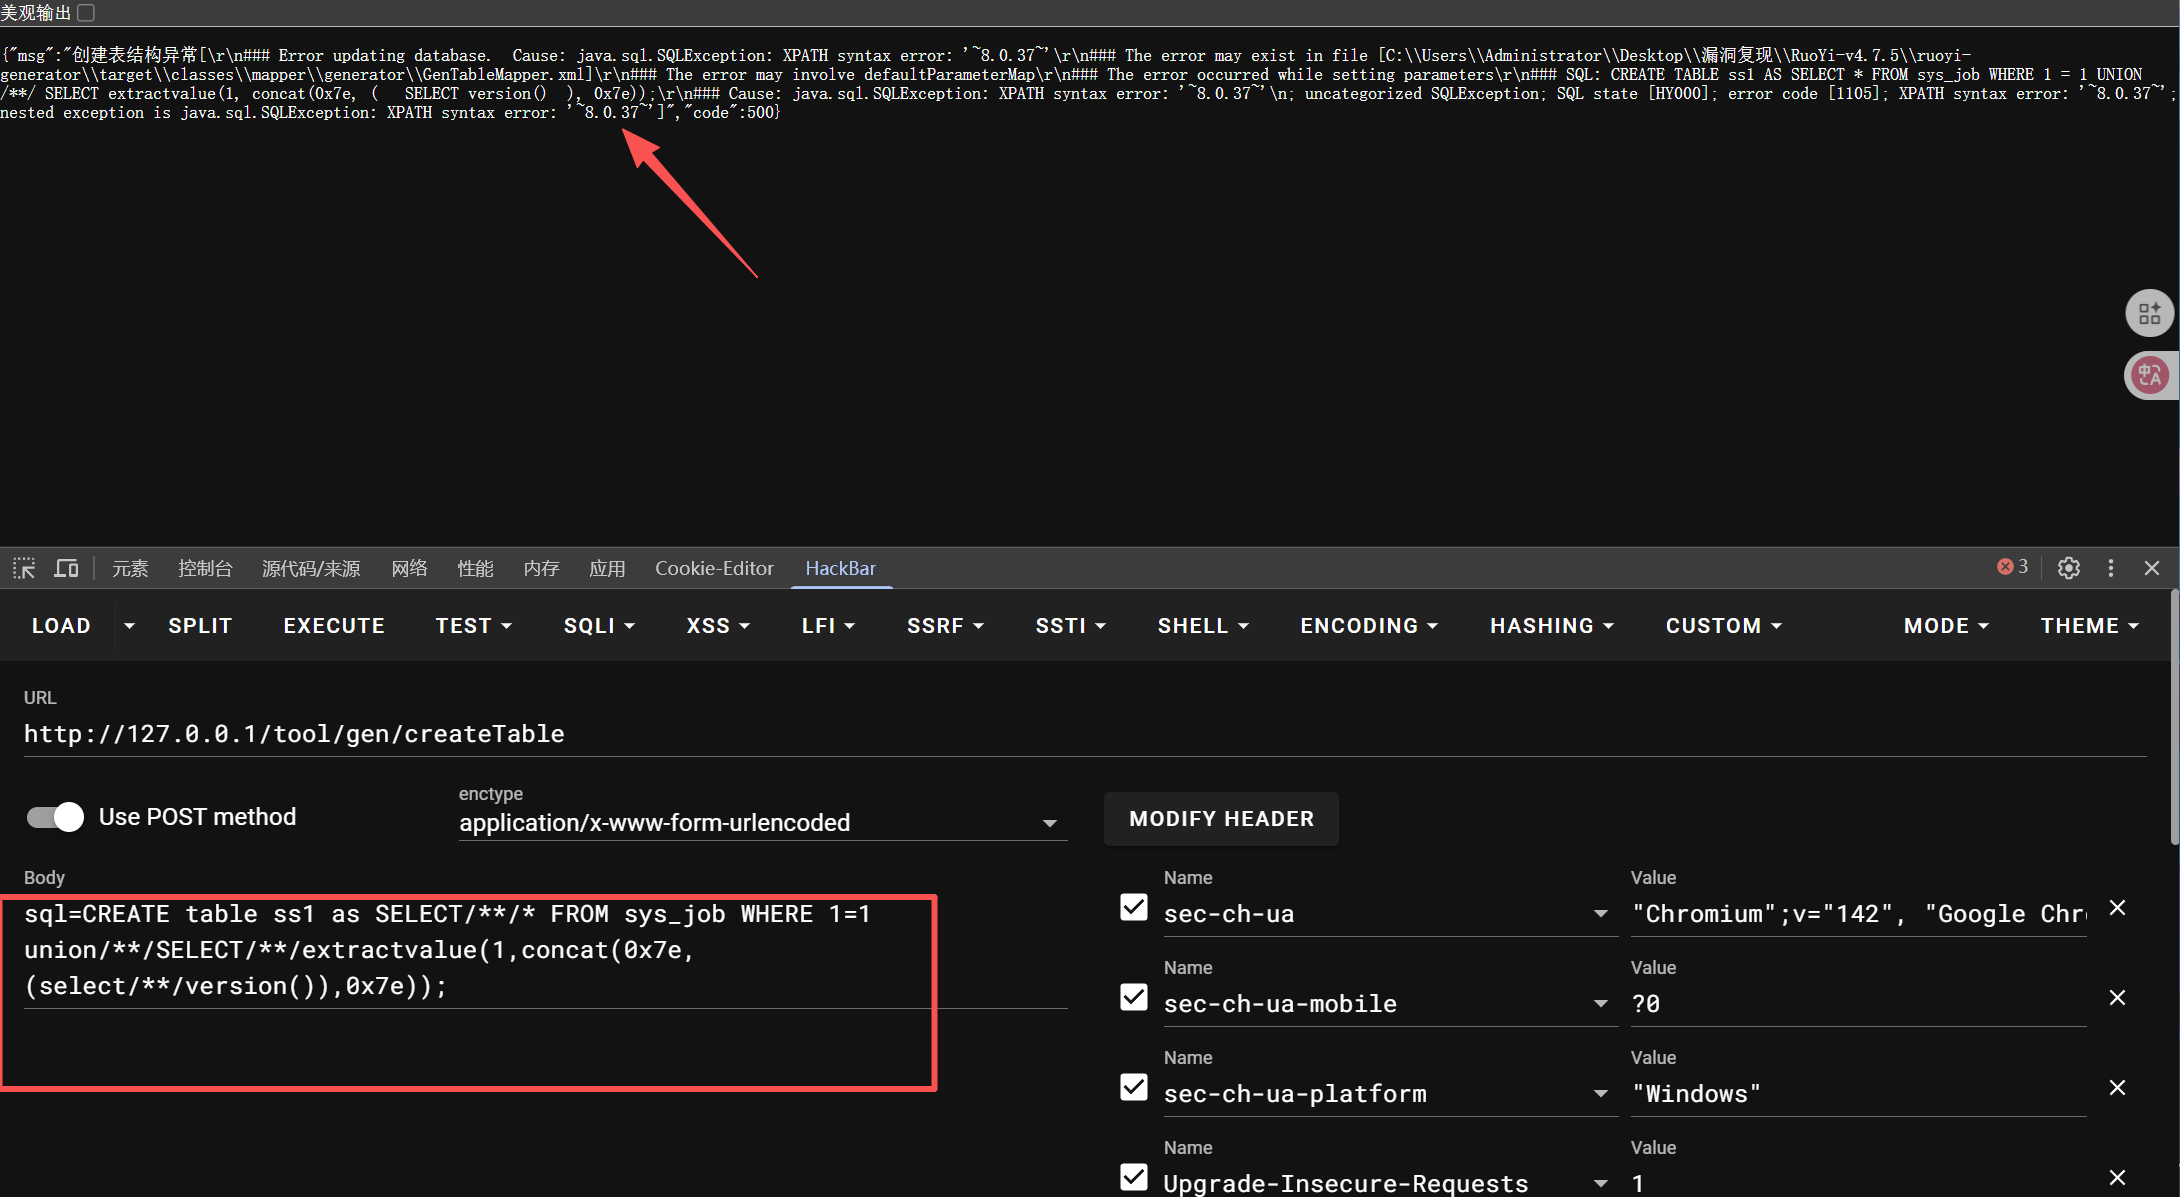Click the grid apps floating icon
The height and width of the screenshot is (1197, 2180).
[x=2149, y=314]
